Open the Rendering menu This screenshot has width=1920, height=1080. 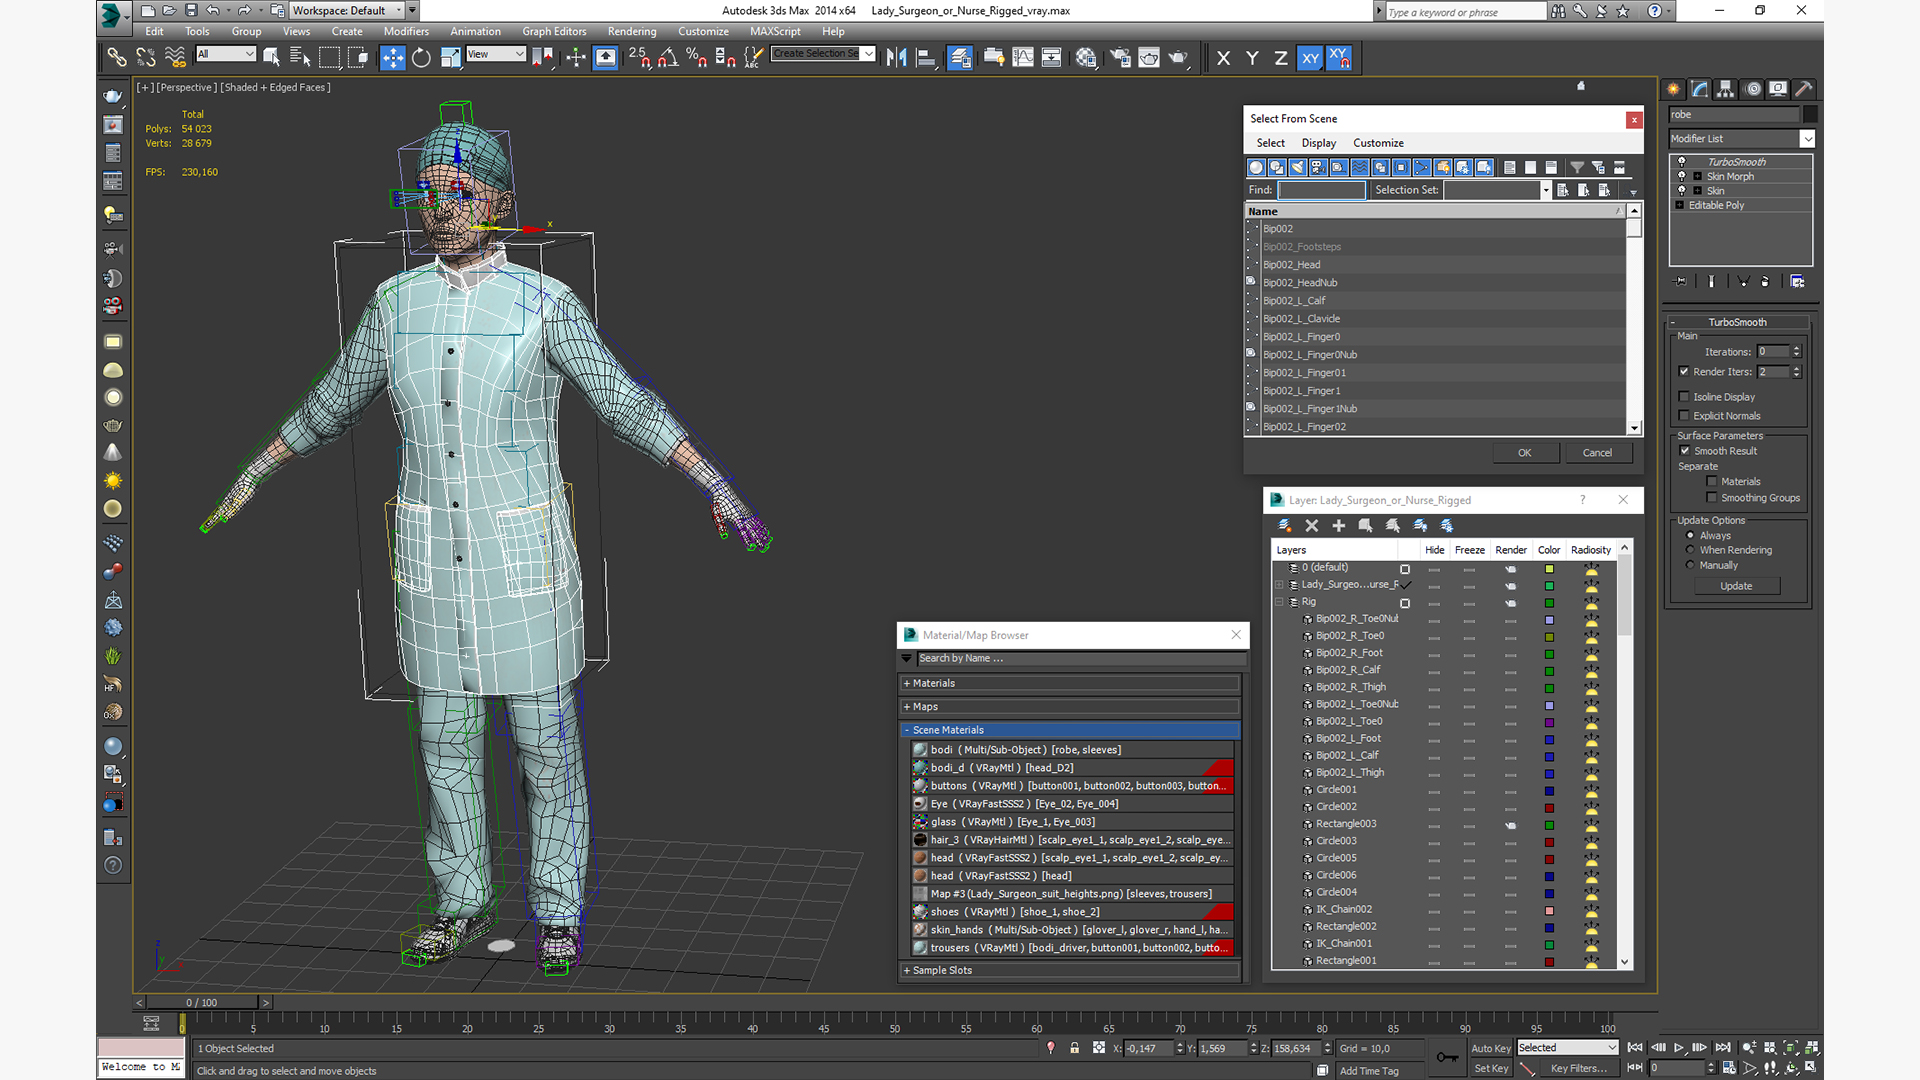[632, 32]
